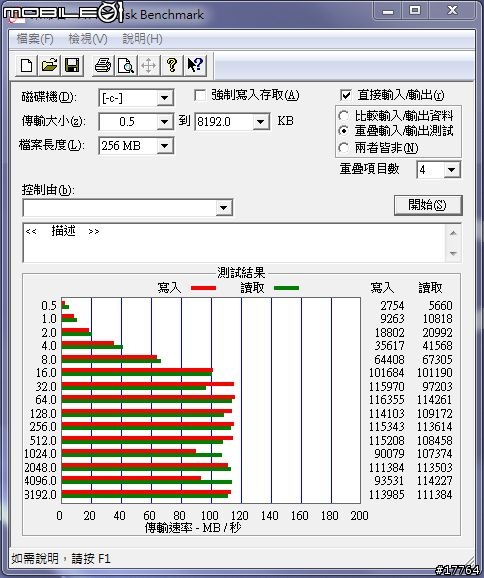Click description box scroll down arrow
The image size is (484, 578).
point(453,253)
